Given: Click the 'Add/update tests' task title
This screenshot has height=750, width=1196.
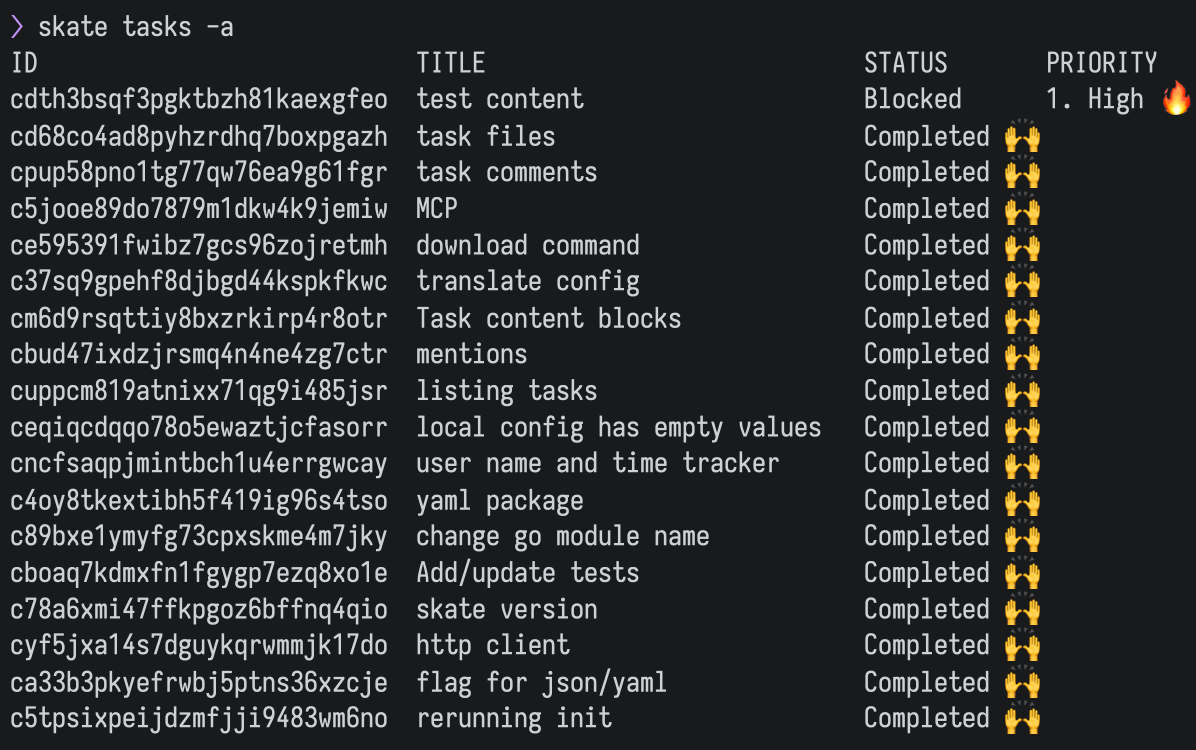Looking at the screenshot, I should [527, 573].
